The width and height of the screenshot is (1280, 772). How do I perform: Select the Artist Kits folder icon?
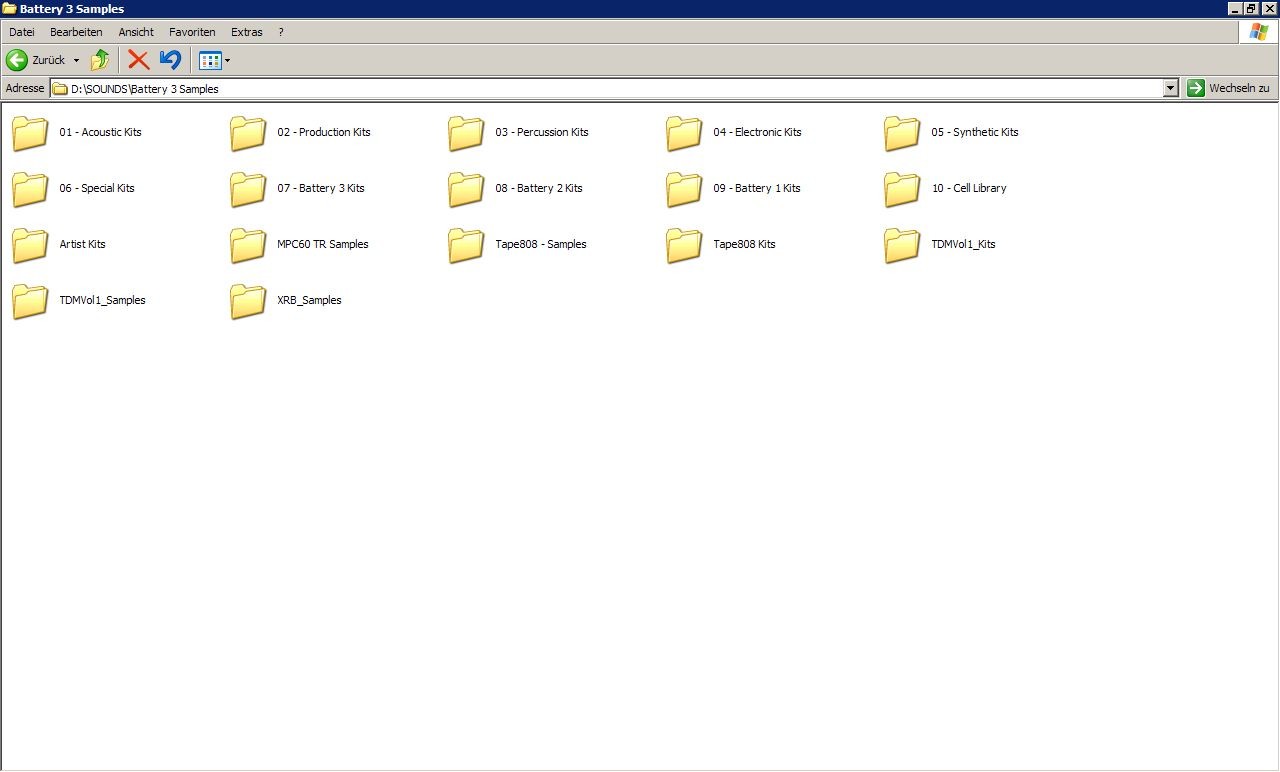point(30,244)
